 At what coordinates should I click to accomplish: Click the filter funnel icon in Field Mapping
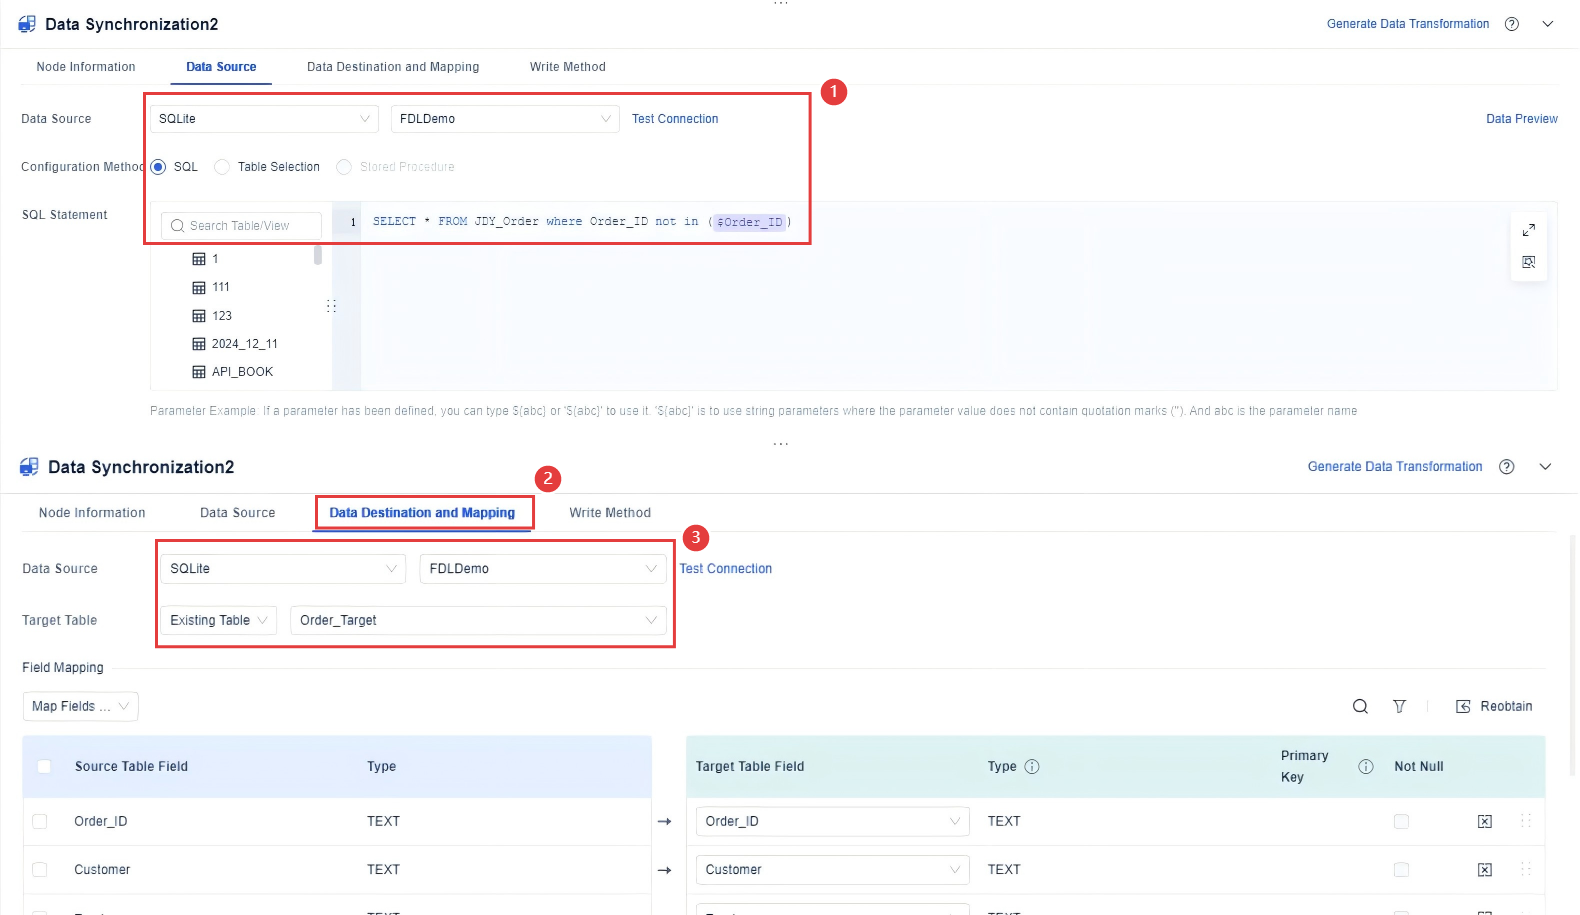click(1399, 706)
